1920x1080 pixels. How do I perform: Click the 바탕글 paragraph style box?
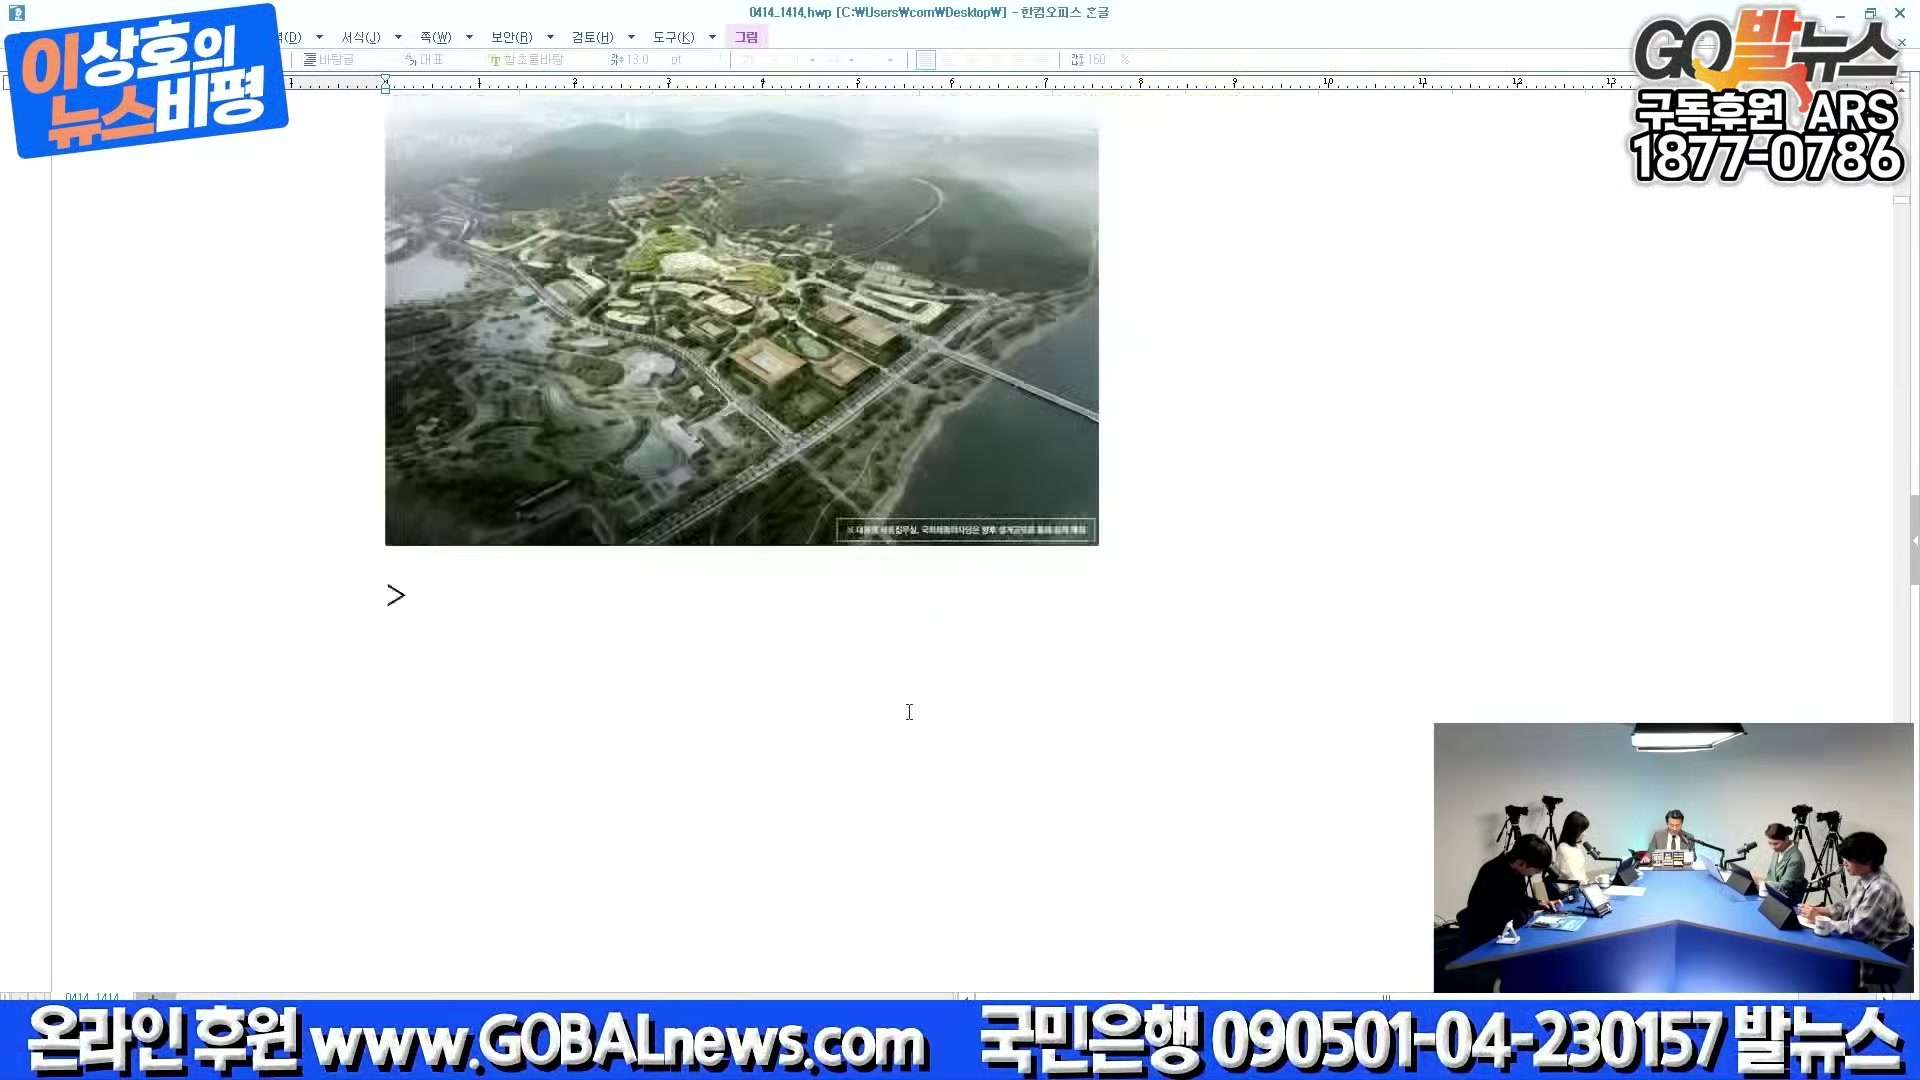coord(336,60)
